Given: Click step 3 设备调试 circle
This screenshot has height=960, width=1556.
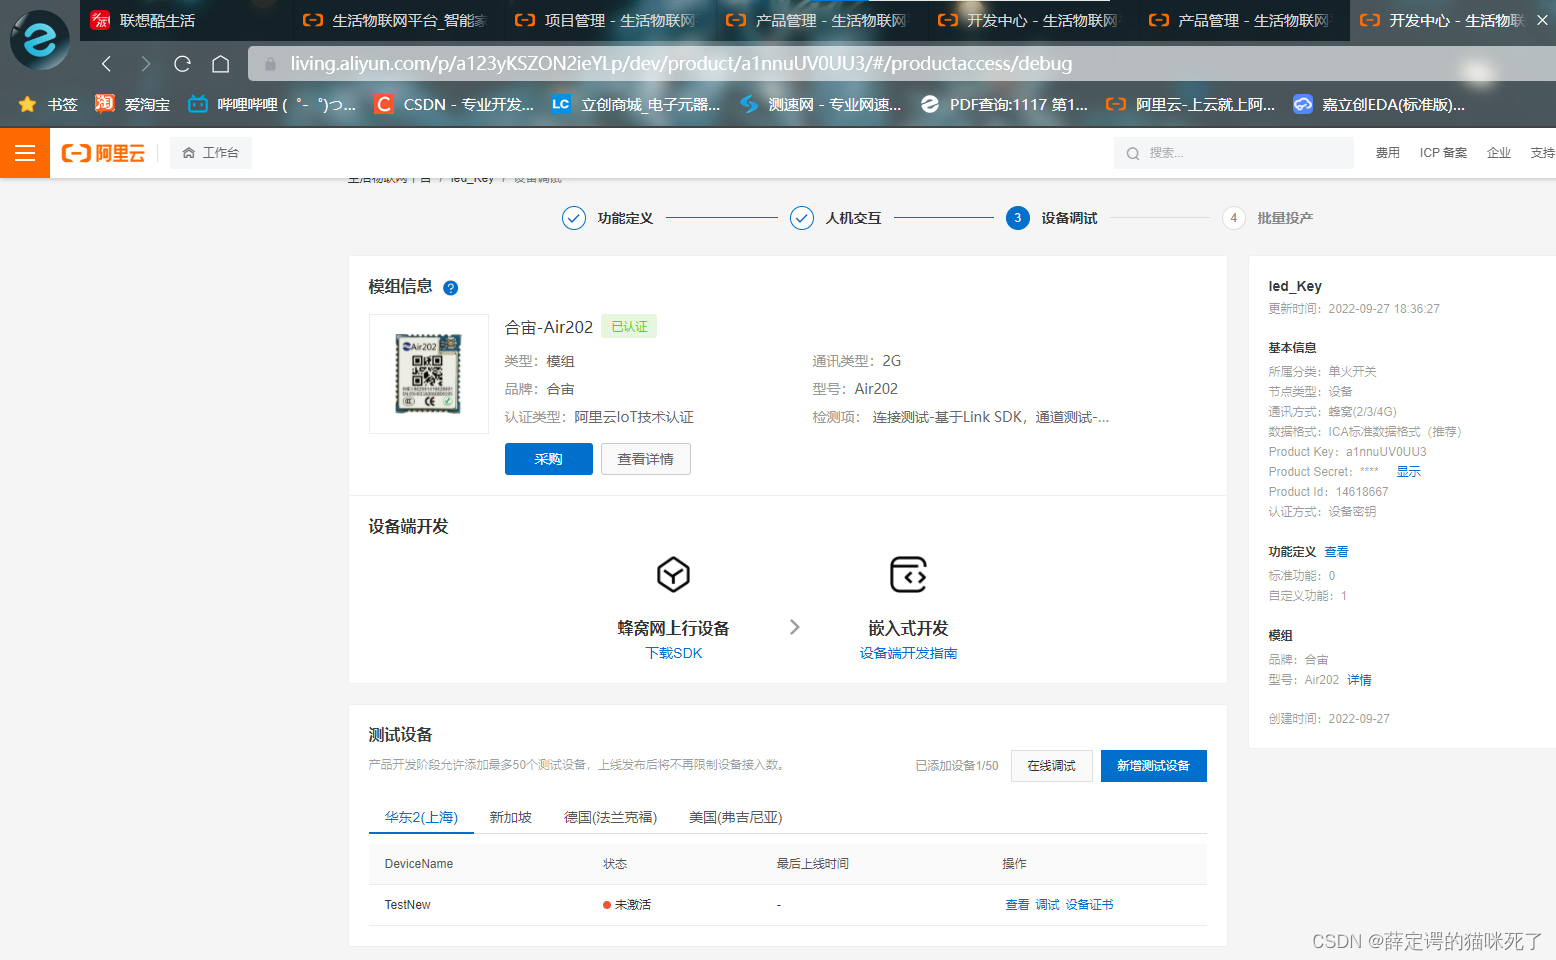Looking at the screenshot, I should click(1018, 218).
